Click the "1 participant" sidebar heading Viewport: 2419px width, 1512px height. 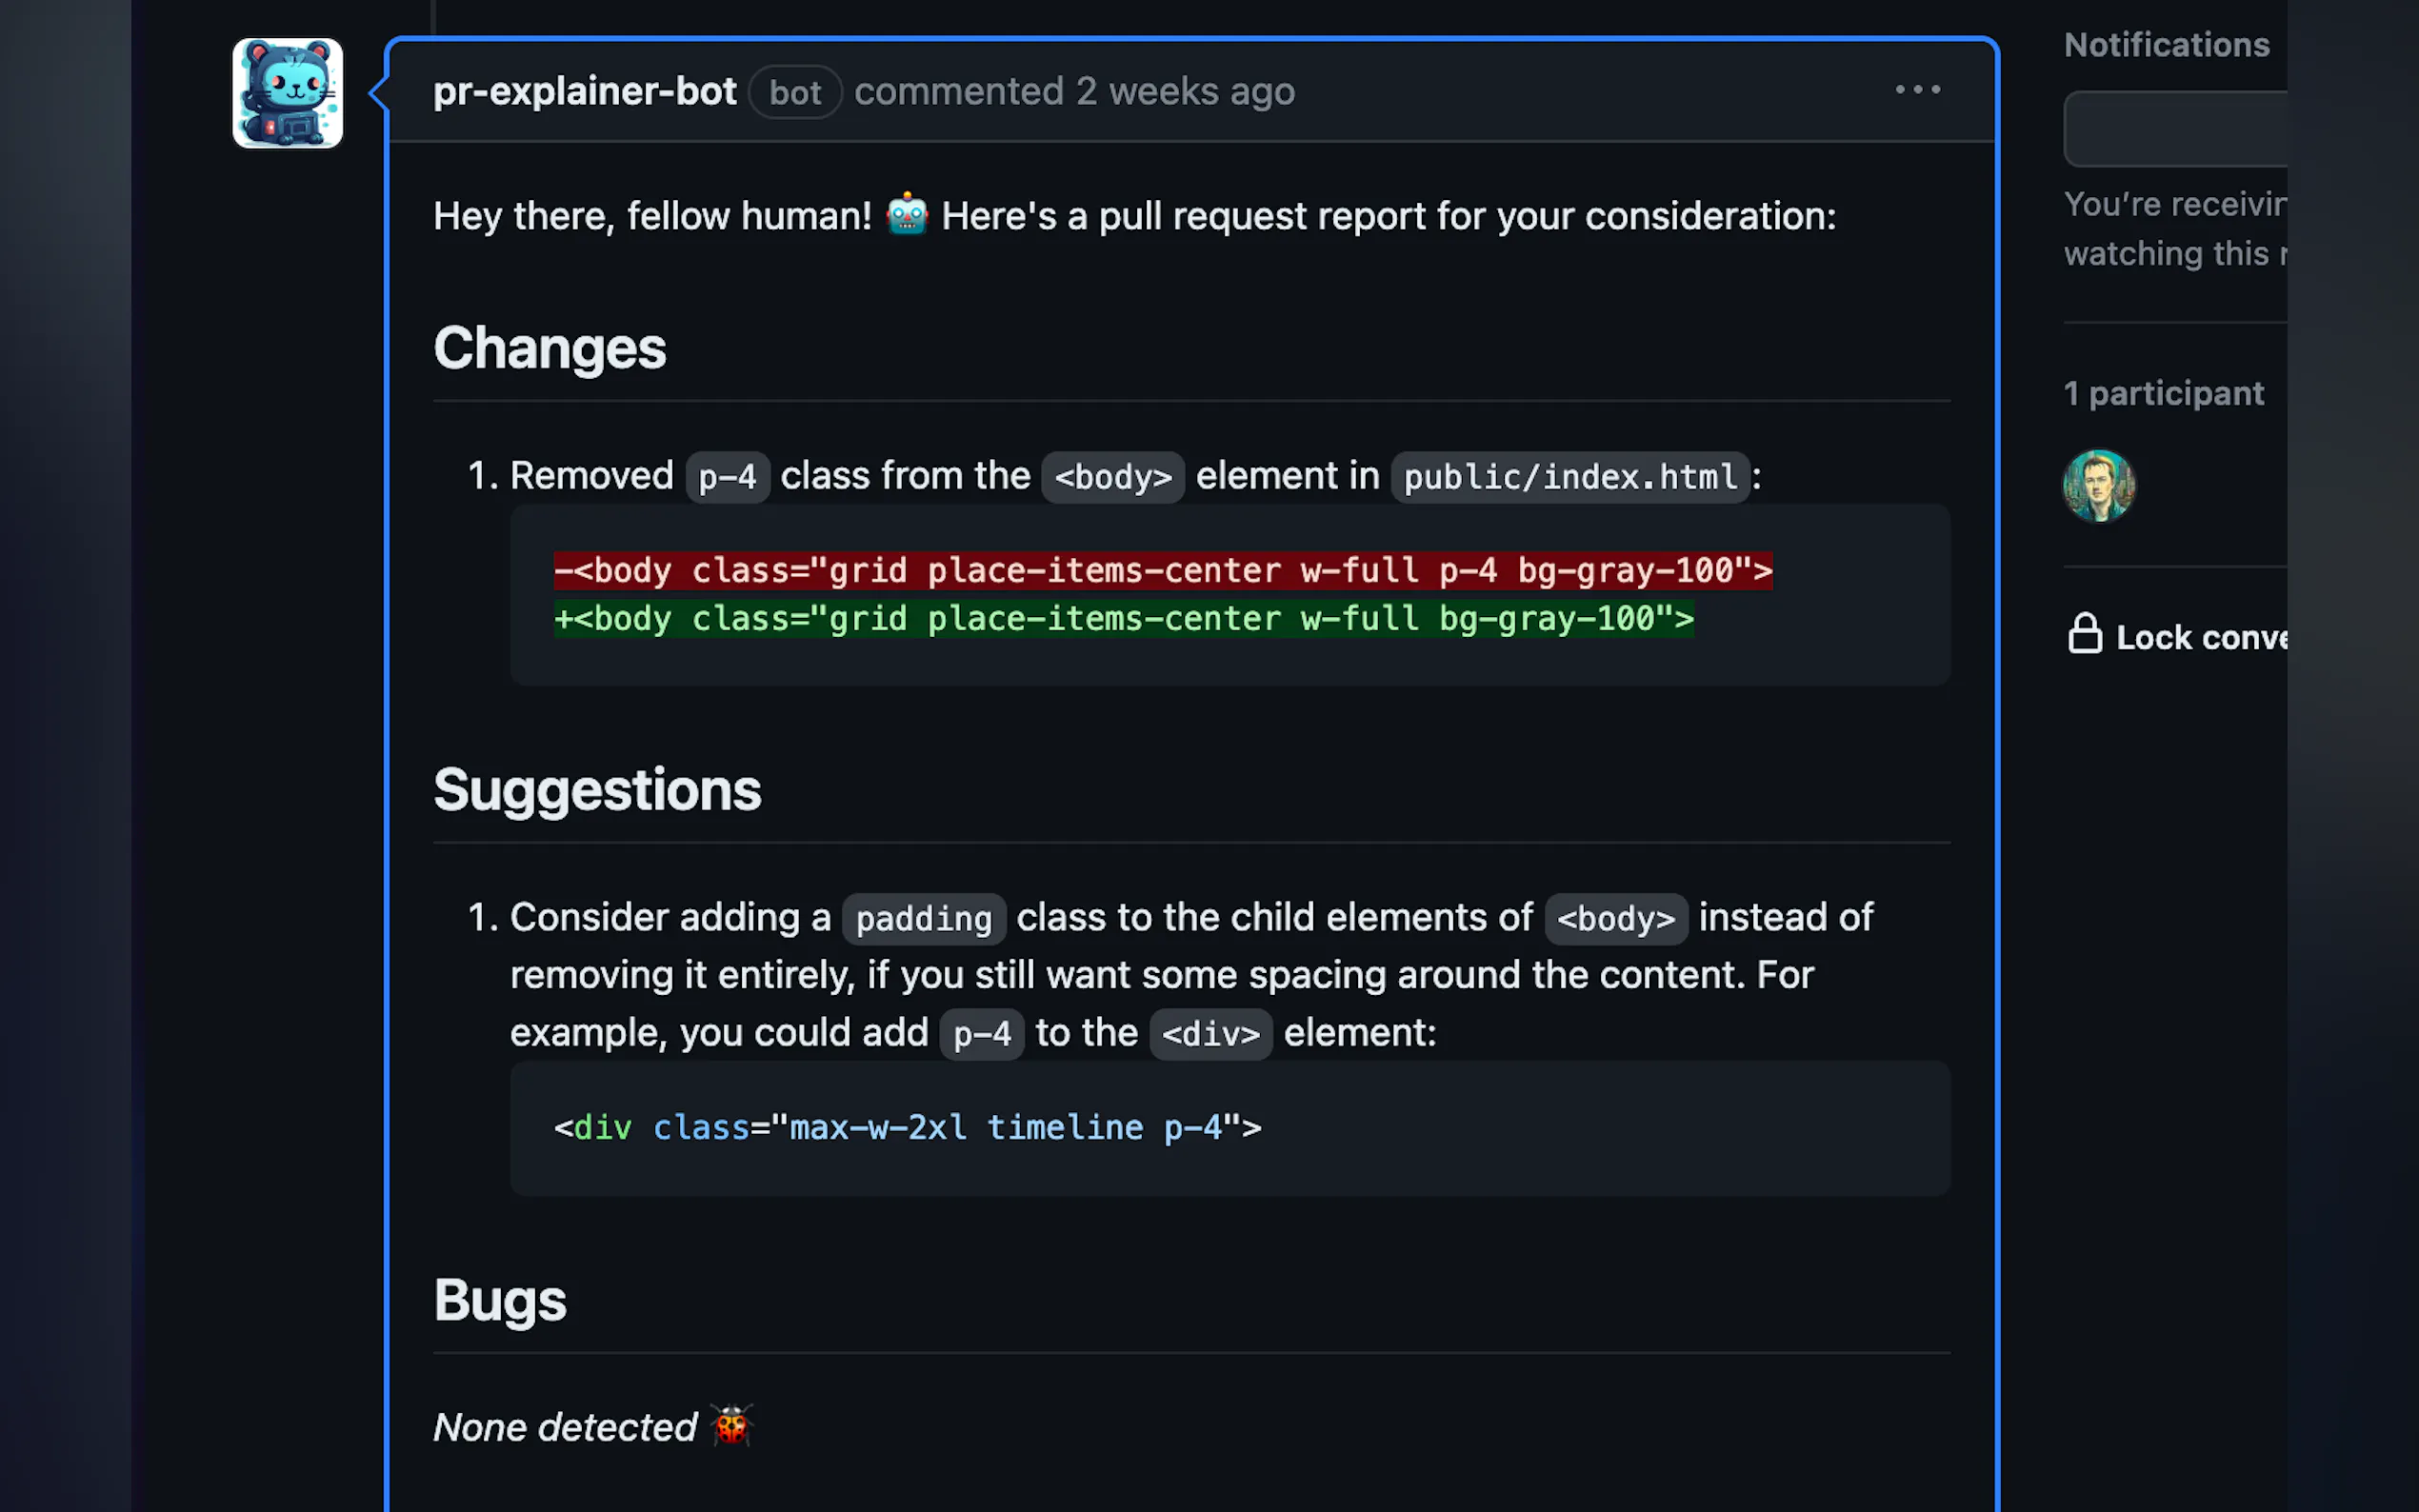point(2163,394)
